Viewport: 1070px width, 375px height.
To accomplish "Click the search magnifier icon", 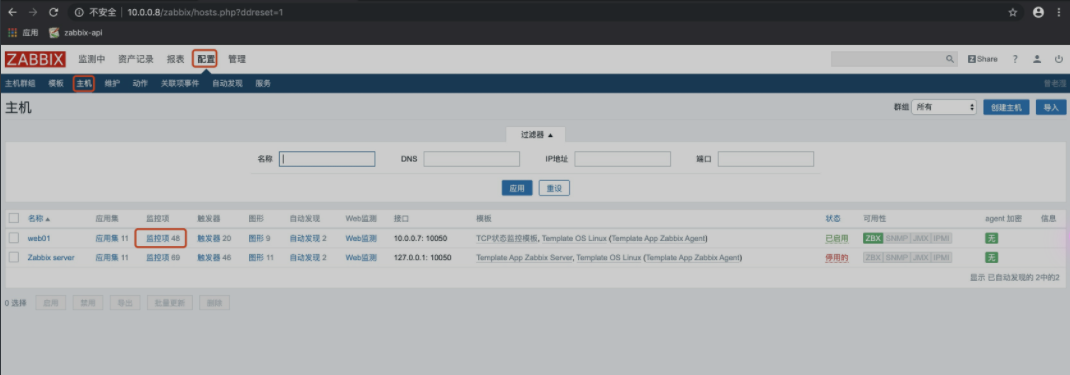I will pyautogui.click(x=950, y=59).
